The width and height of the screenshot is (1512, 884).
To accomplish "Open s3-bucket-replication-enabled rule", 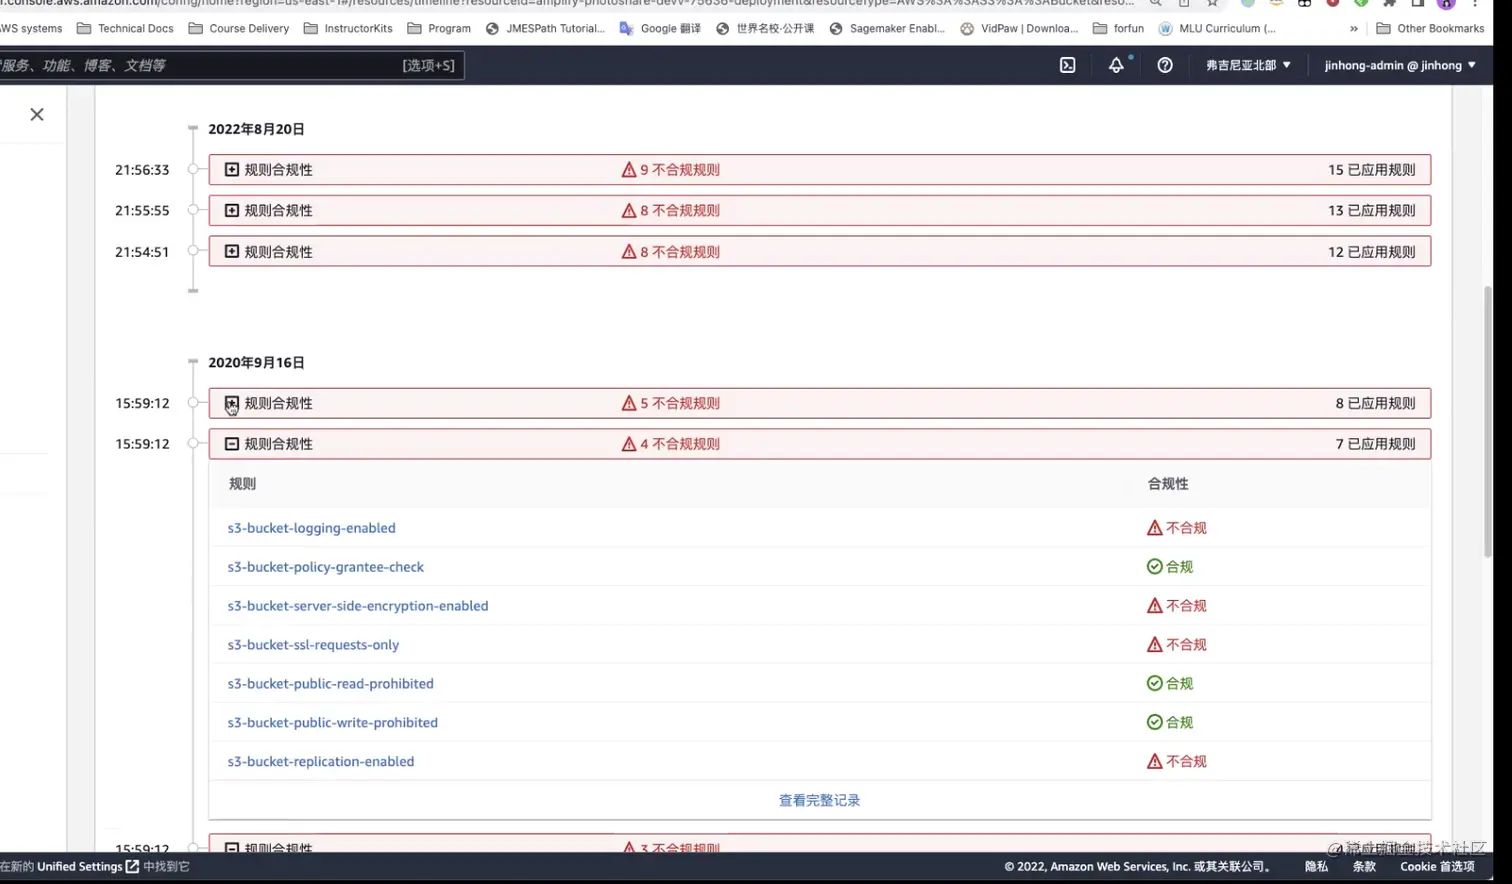I will 320,762.
